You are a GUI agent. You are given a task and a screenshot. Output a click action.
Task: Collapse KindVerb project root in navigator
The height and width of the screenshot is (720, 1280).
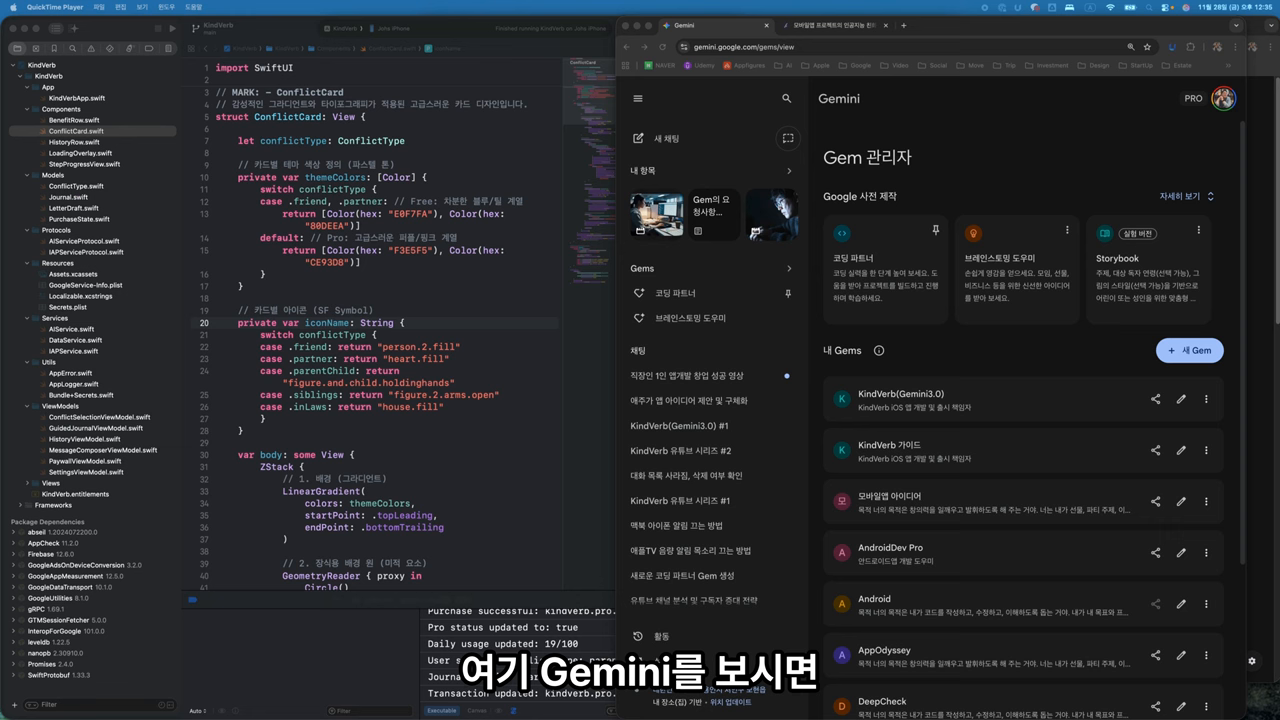coord(14,65)
